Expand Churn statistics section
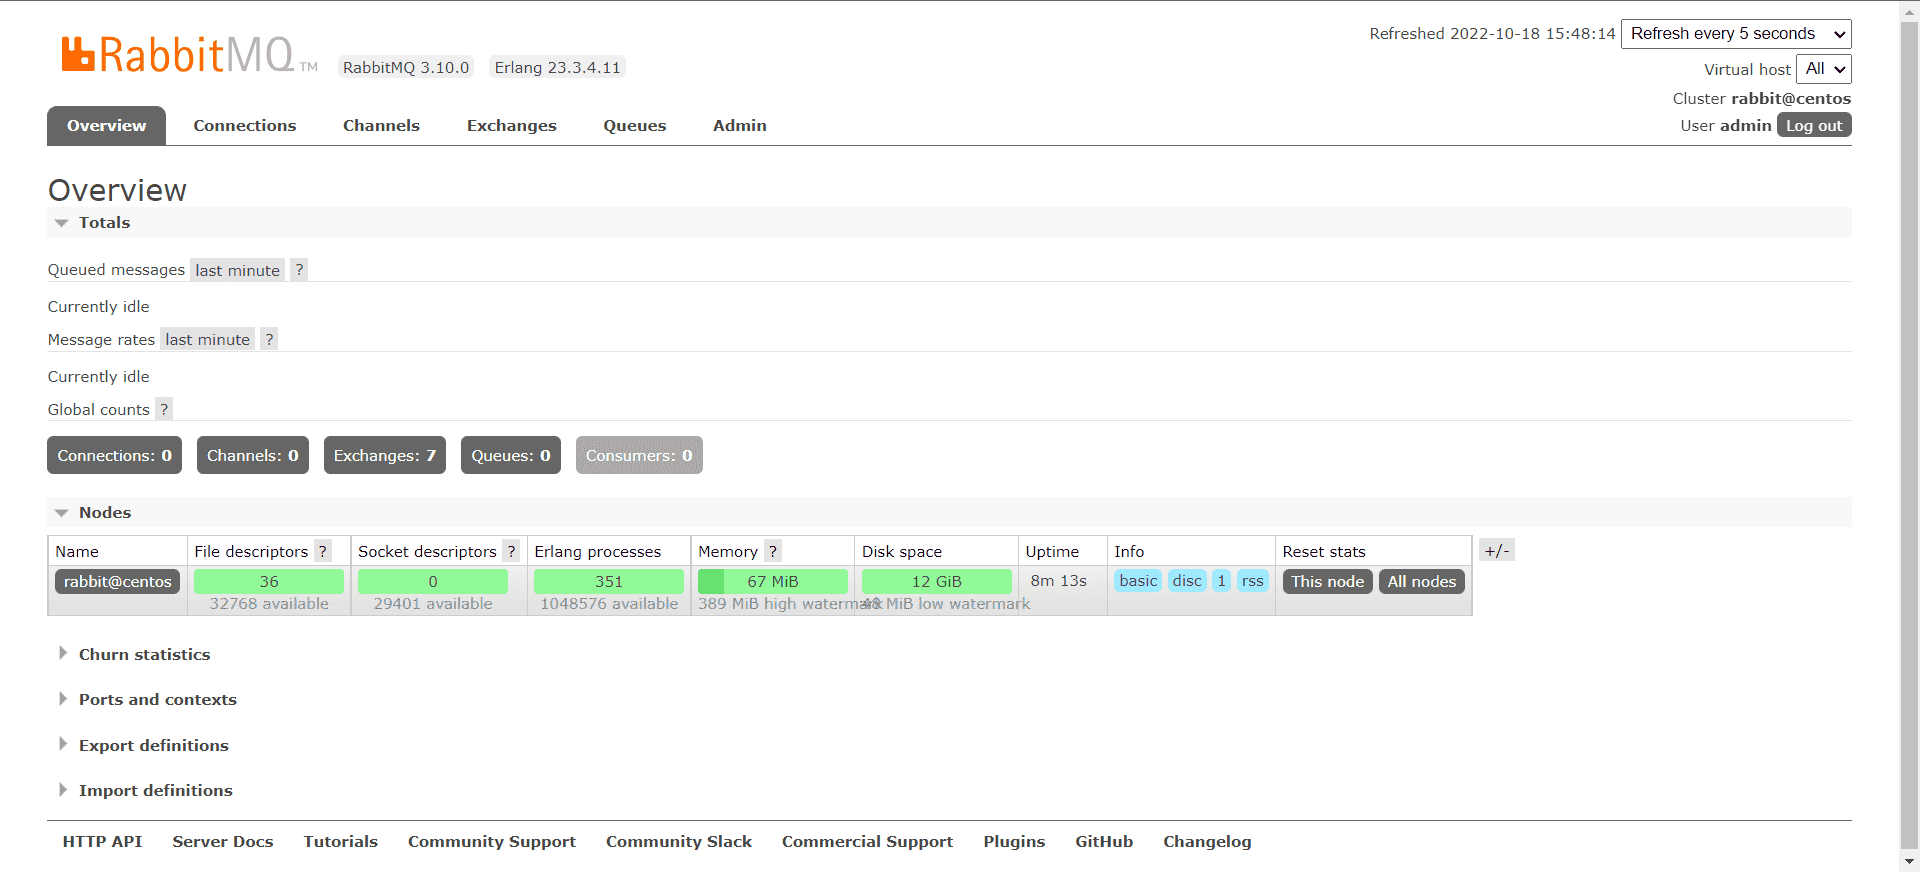The width and height of the screenshot is (1920, 872). coord(144,655)
